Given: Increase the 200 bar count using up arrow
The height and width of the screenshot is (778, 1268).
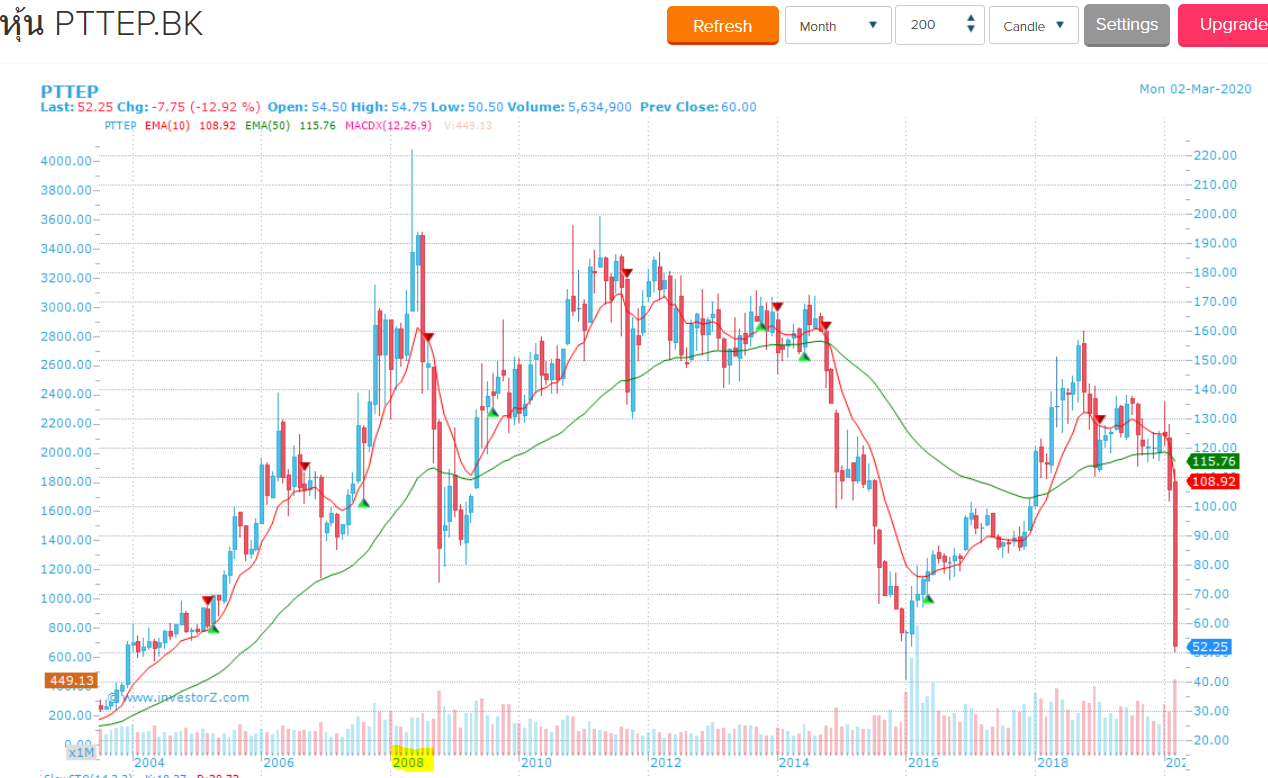Looking at the screenshot, I should (970, 19).
